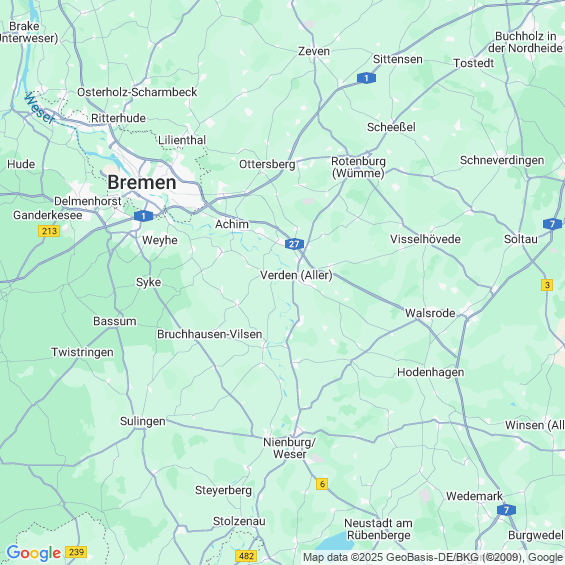Select the Osterholz-Scharmbeck label
The image size is (565, 565).
[137, 92]
